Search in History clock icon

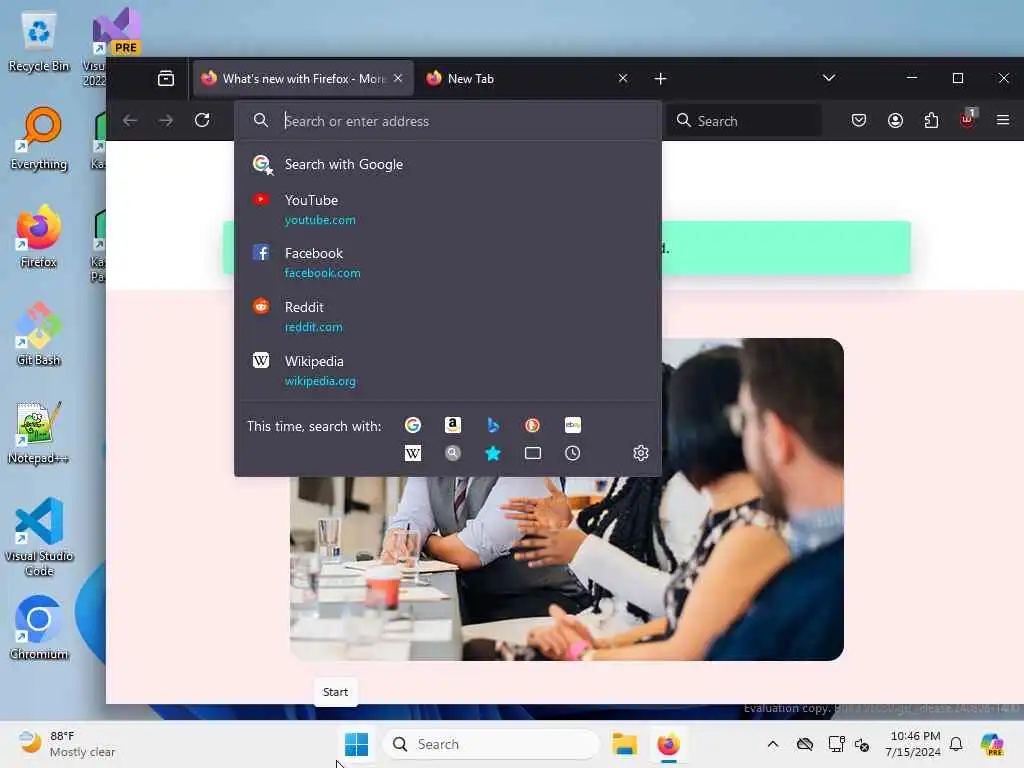(573, 453)
